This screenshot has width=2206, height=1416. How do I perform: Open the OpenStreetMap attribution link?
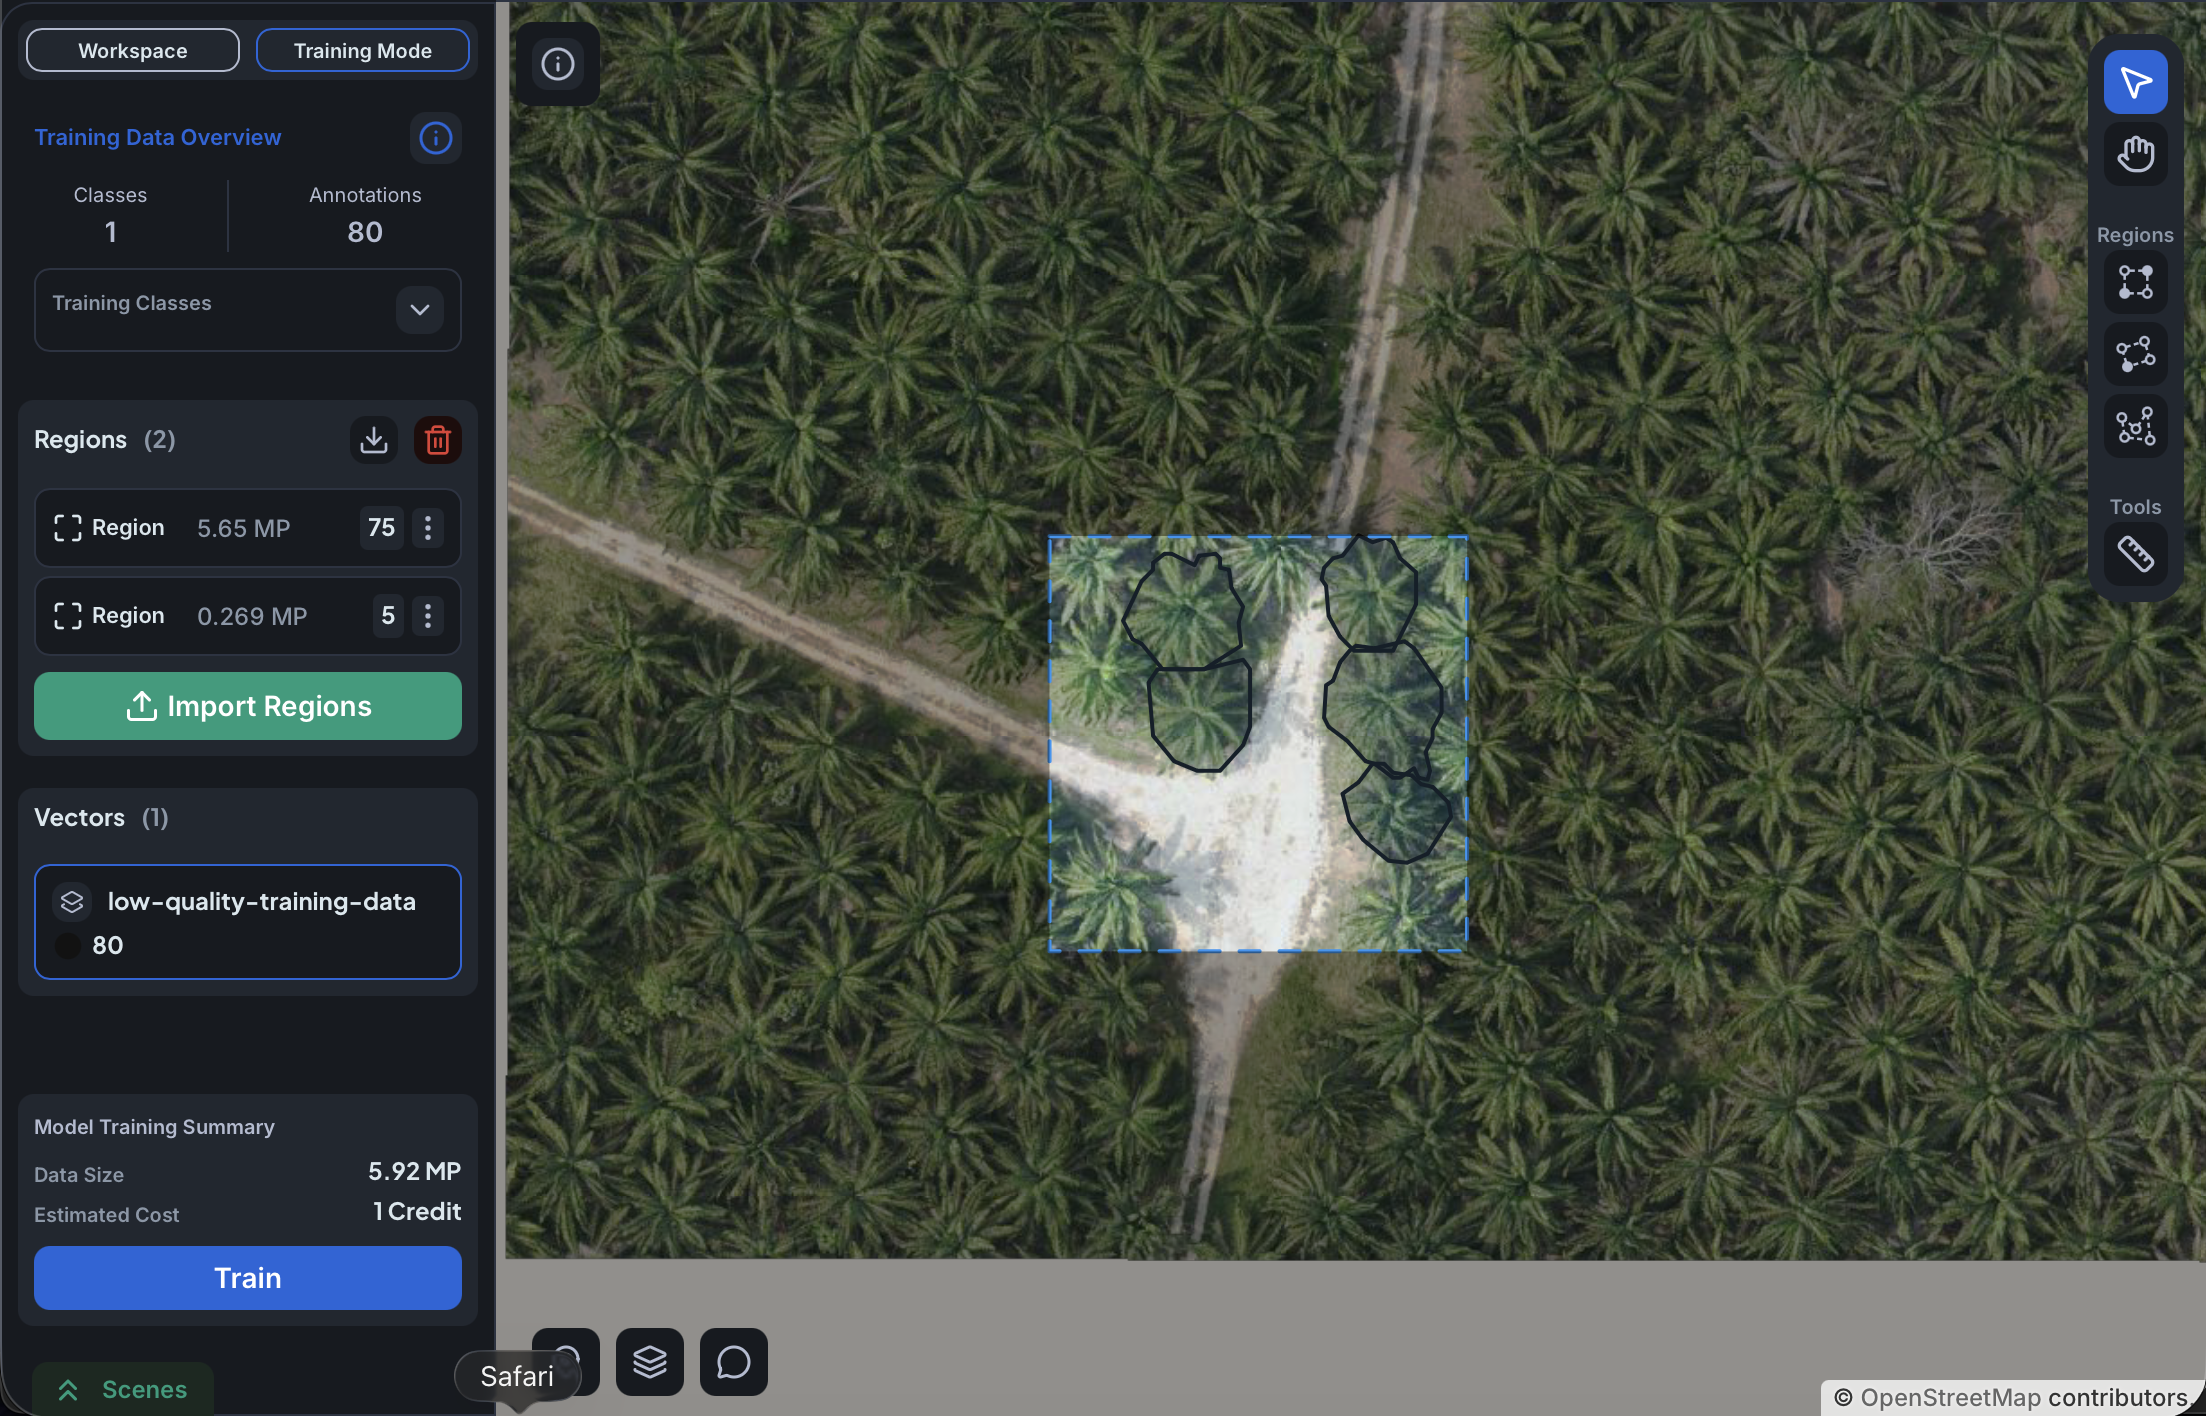click(x=1950, y=1397)
